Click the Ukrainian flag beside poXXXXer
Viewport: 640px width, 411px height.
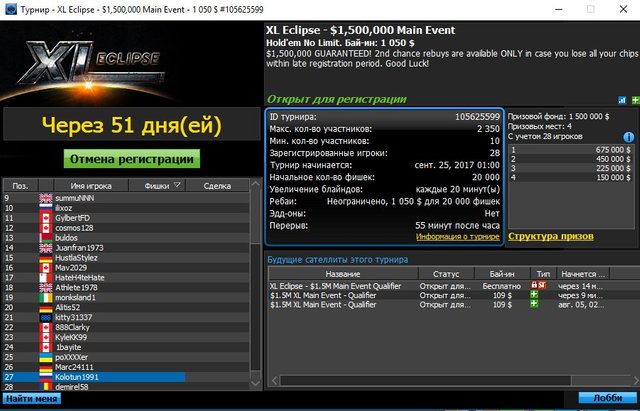click(46, 358)
